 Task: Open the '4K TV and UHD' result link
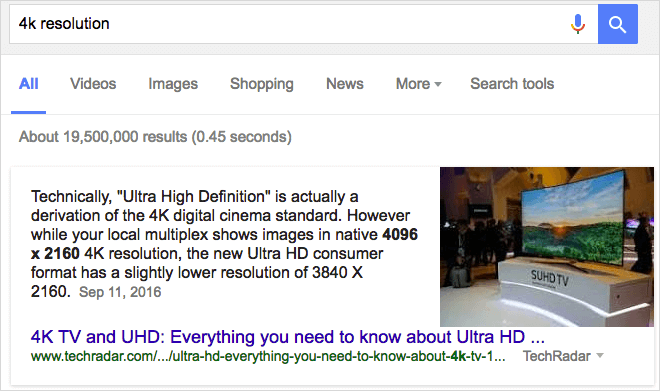click(287, 337)
